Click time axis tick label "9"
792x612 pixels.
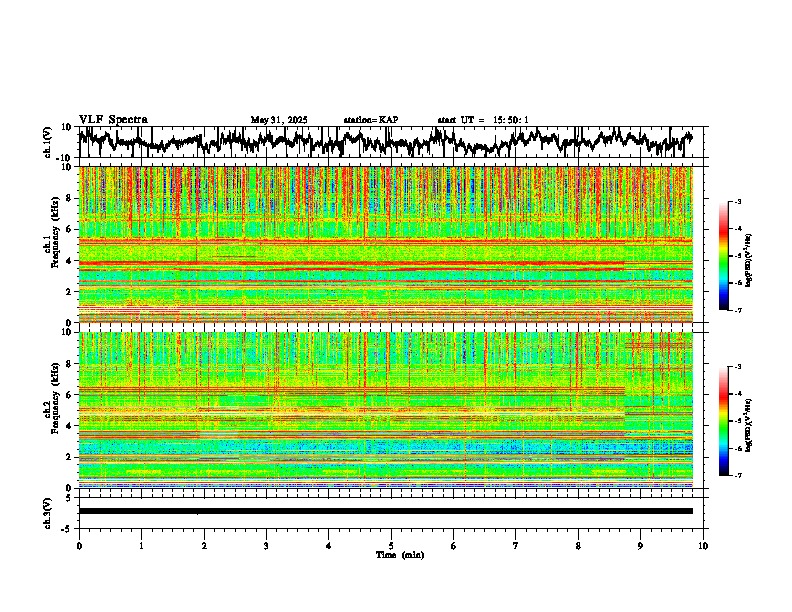[640, 546]
